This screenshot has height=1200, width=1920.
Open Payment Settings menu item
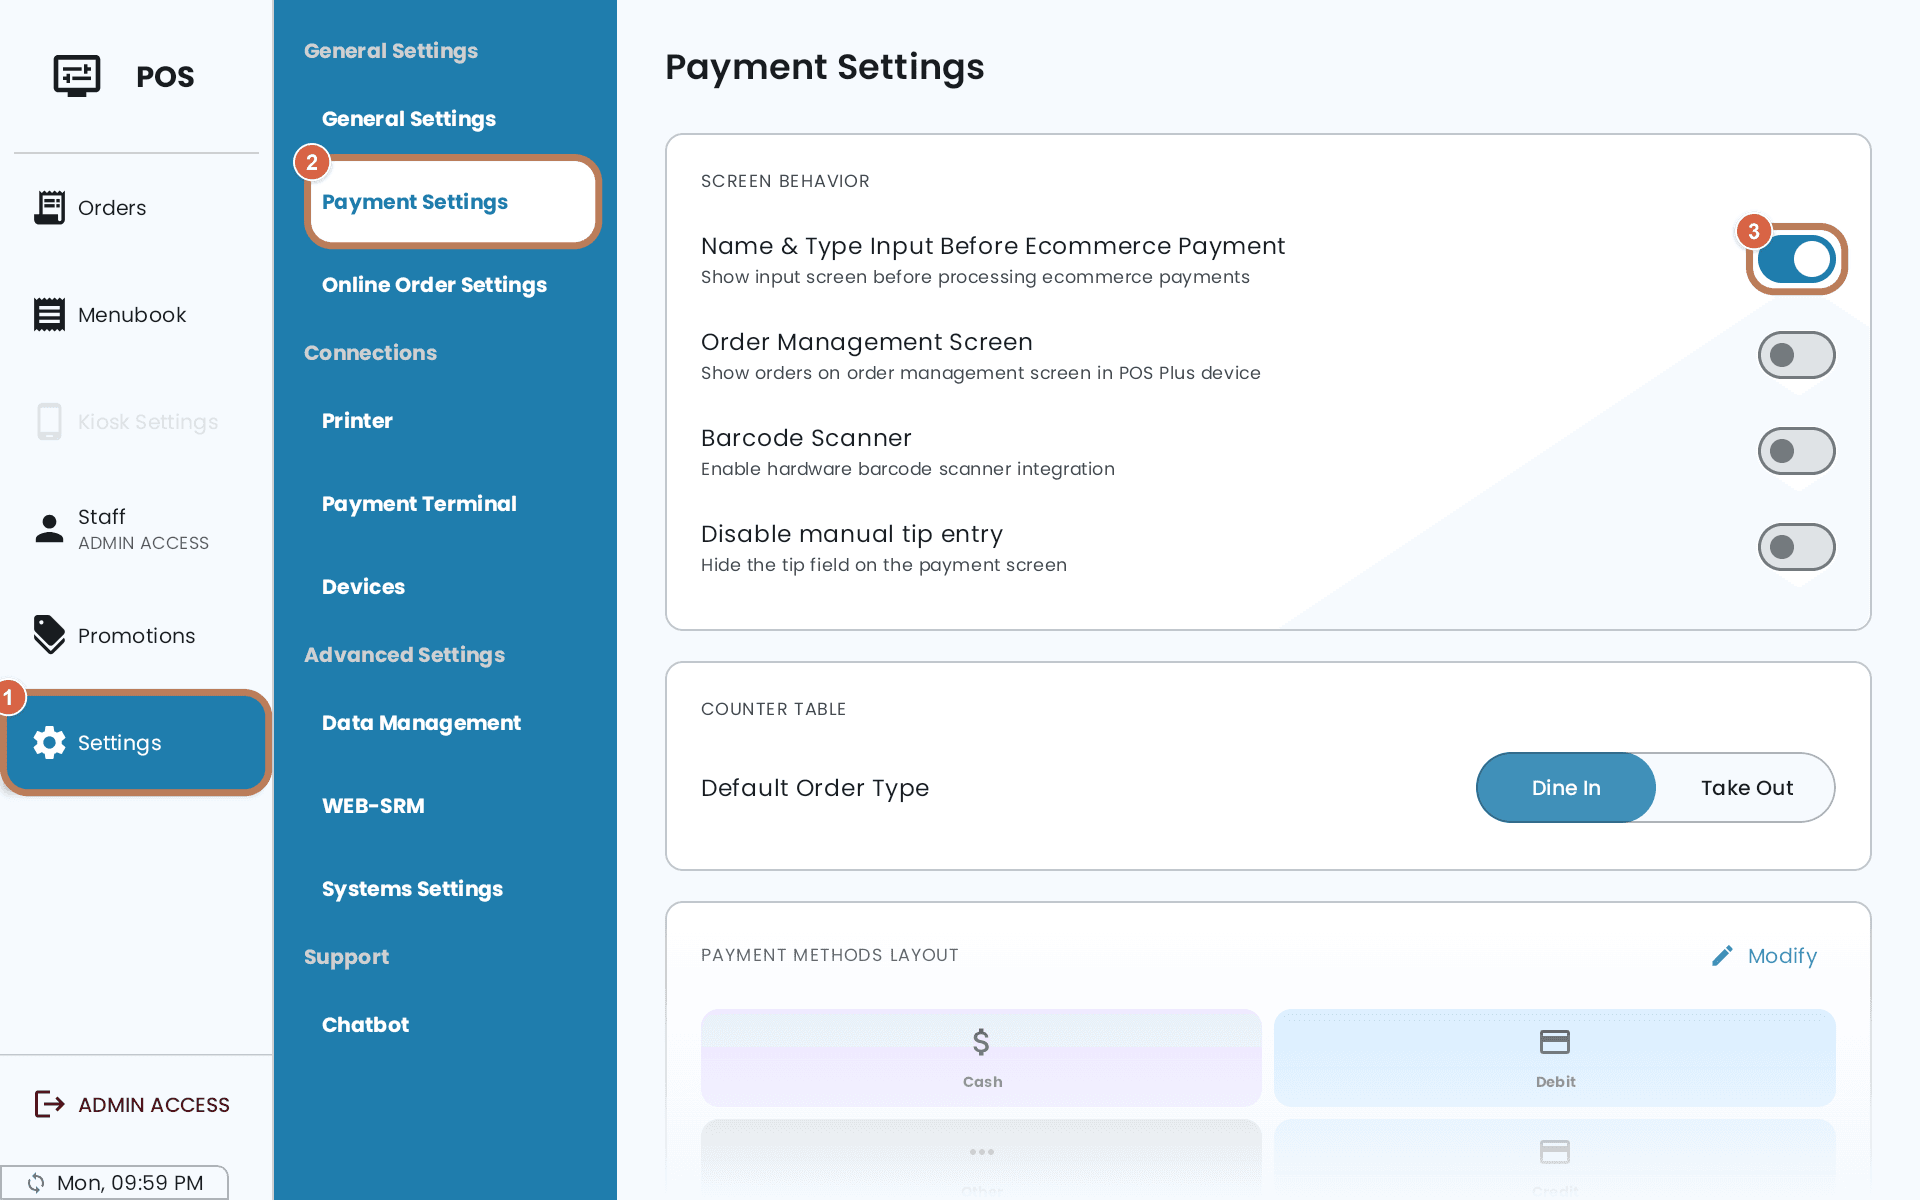(452, 202)
